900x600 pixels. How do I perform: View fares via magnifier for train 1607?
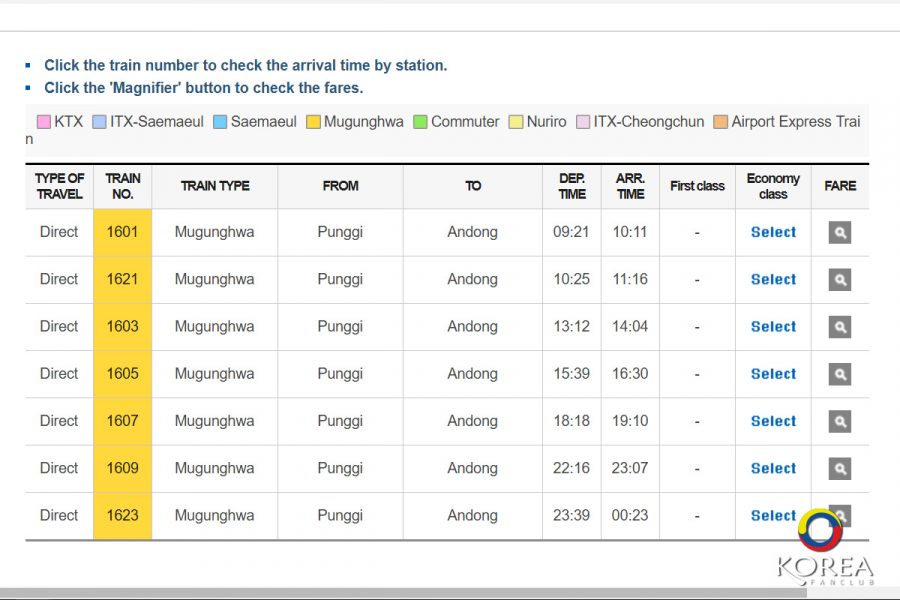(840, 421)
